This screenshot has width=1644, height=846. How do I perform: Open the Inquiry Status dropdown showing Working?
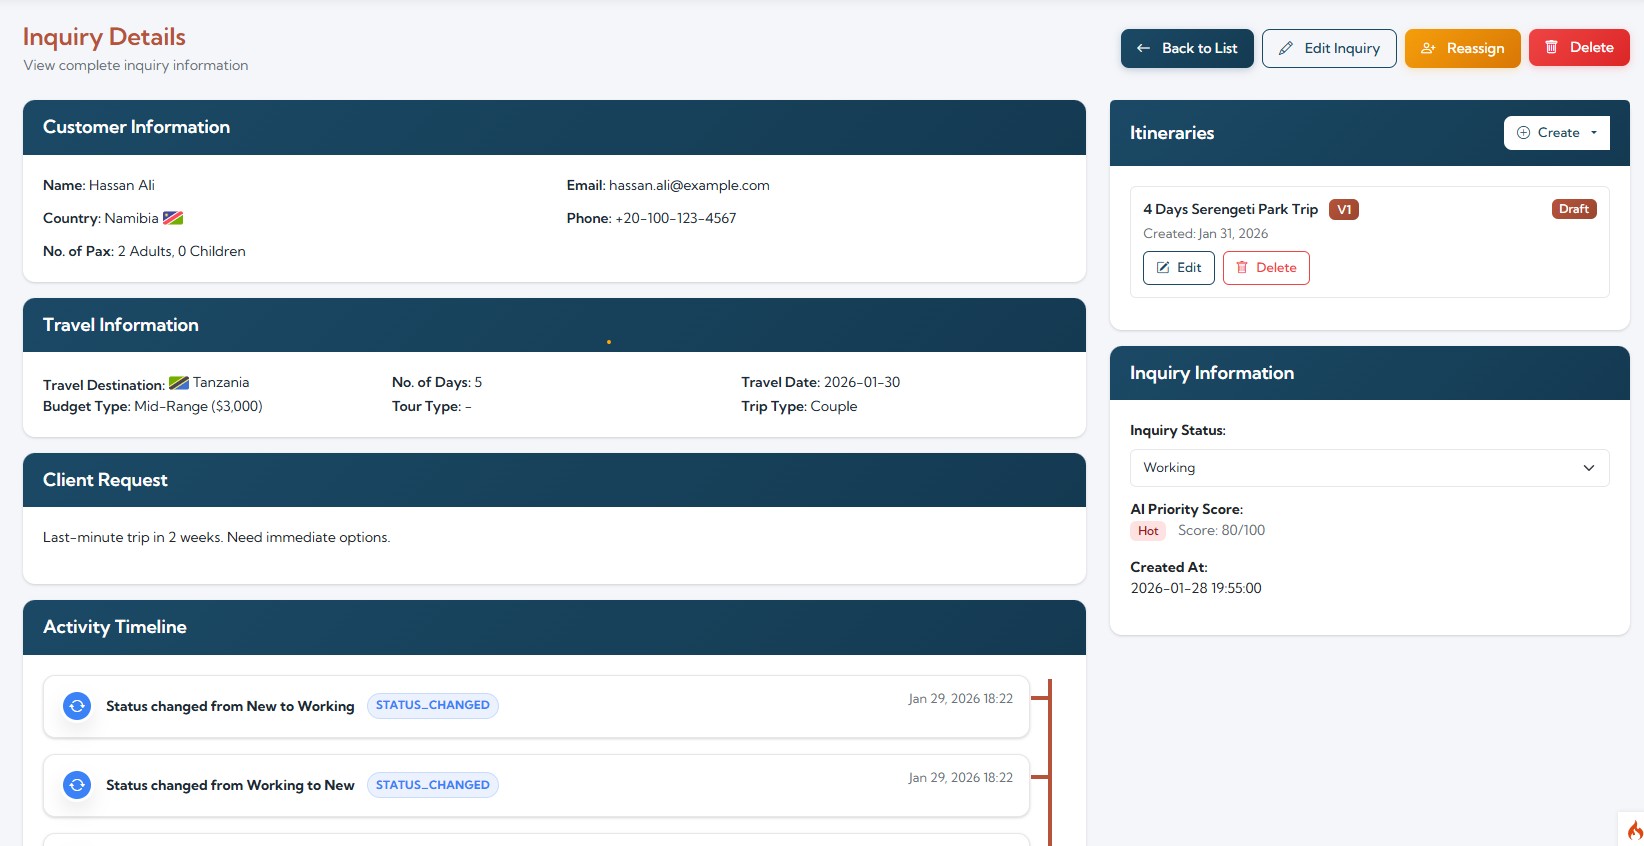click(1369, 468)
